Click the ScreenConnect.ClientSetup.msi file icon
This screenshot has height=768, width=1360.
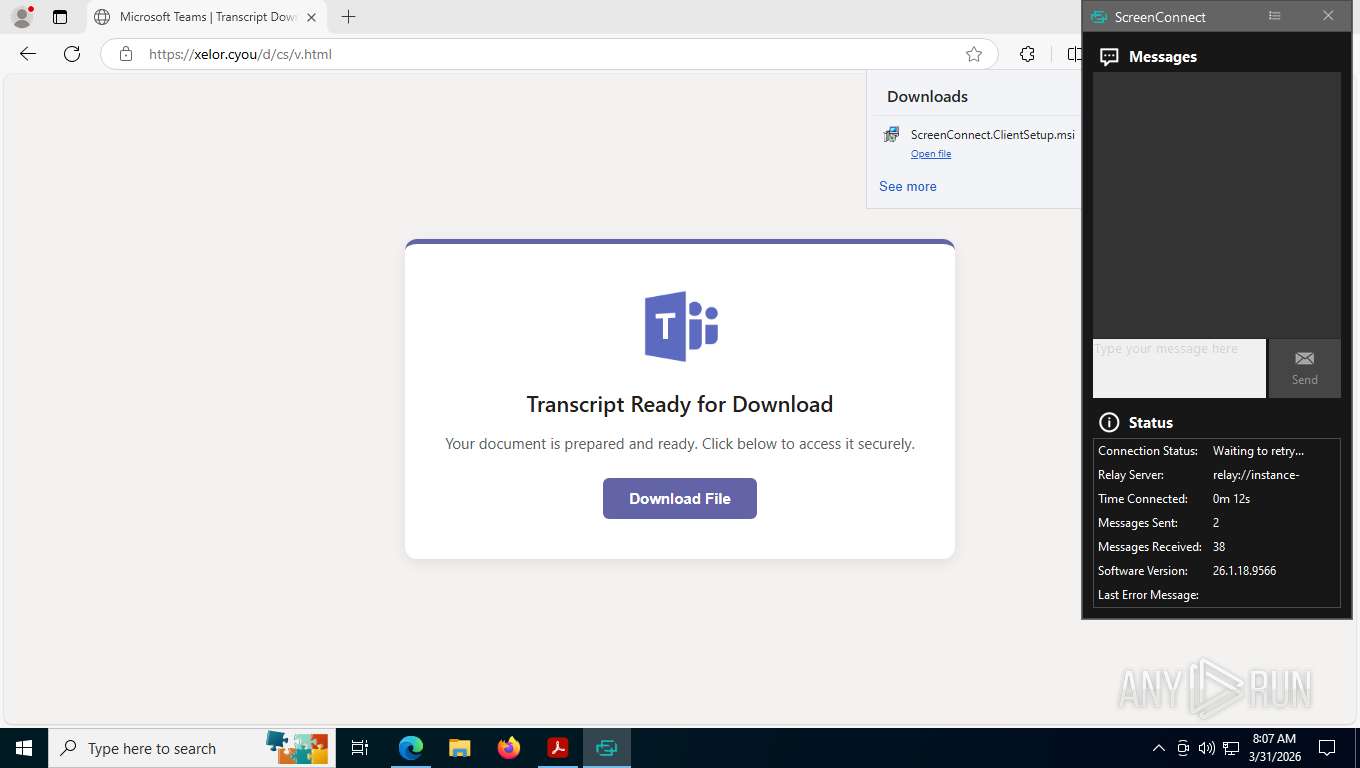(x=891, y=135)
